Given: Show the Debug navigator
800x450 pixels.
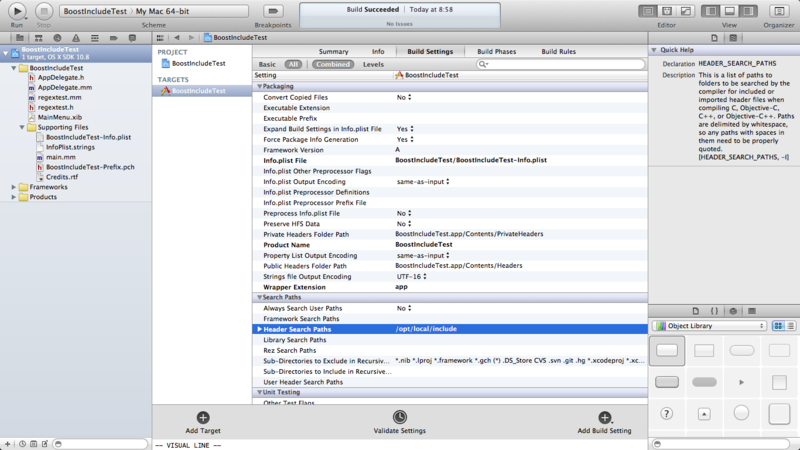Looking at the screenshot, I should pyautogui.click(x=95, y=38).
